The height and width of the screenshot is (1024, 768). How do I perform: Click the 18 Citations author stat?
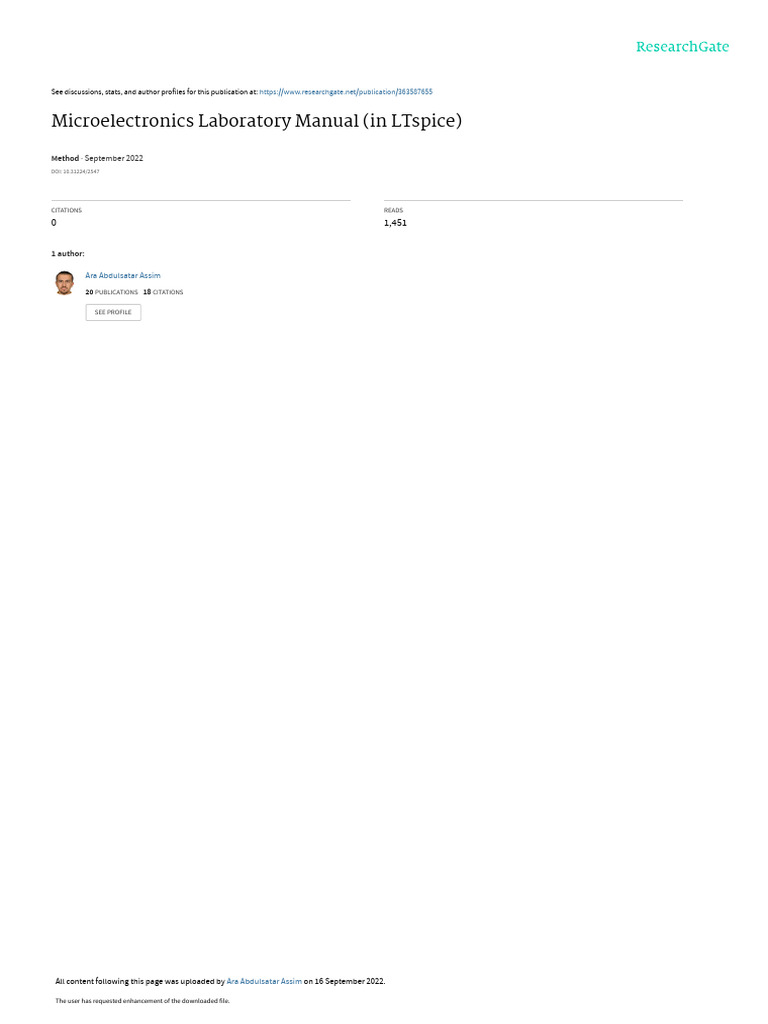click(x=163, y=292)
